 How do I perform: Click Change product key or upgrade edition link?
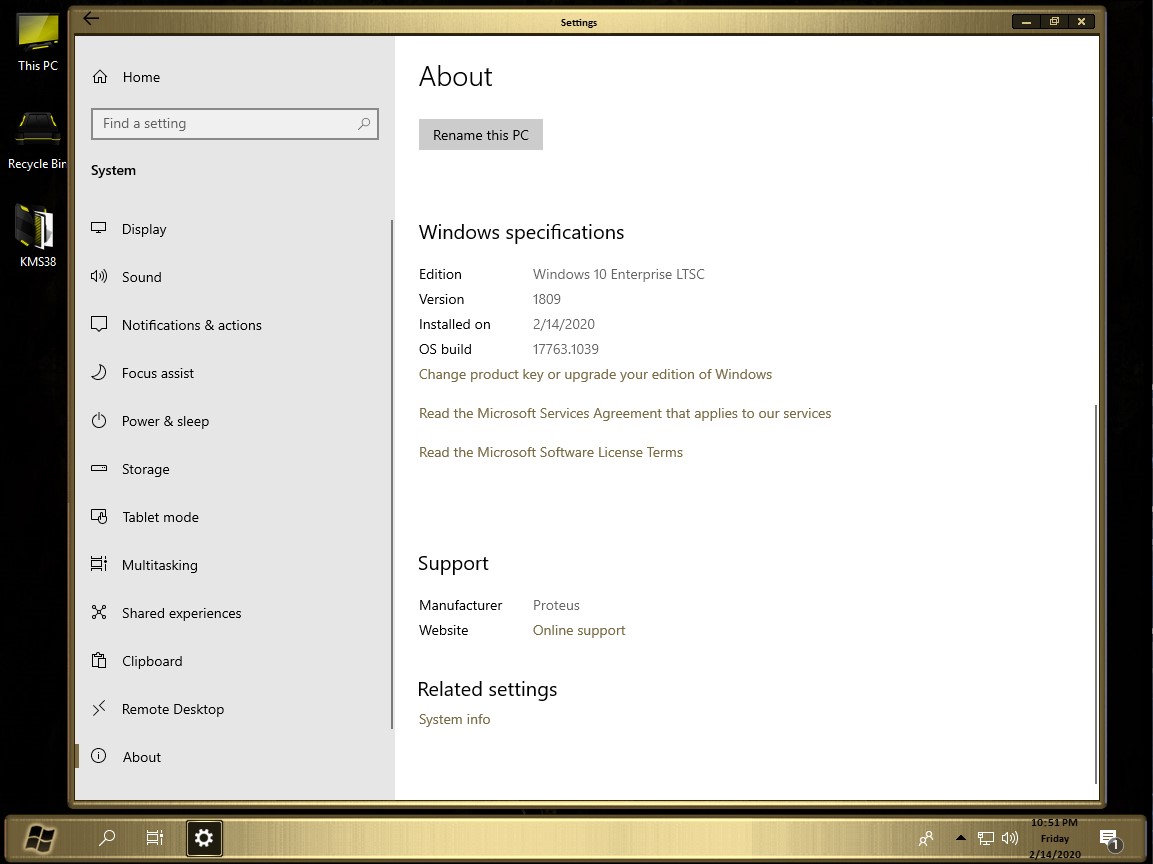tap(595, 374)
